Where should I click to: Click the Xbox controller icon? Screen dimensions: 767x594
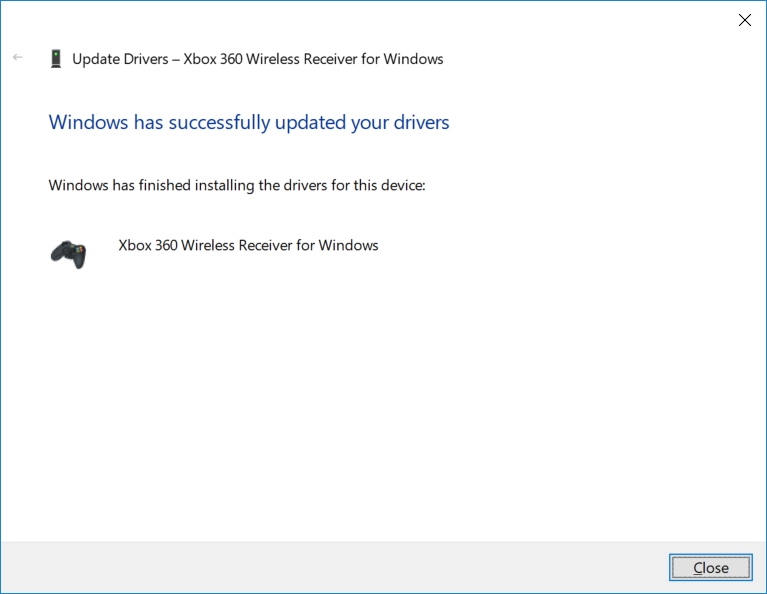click(68, 253)
